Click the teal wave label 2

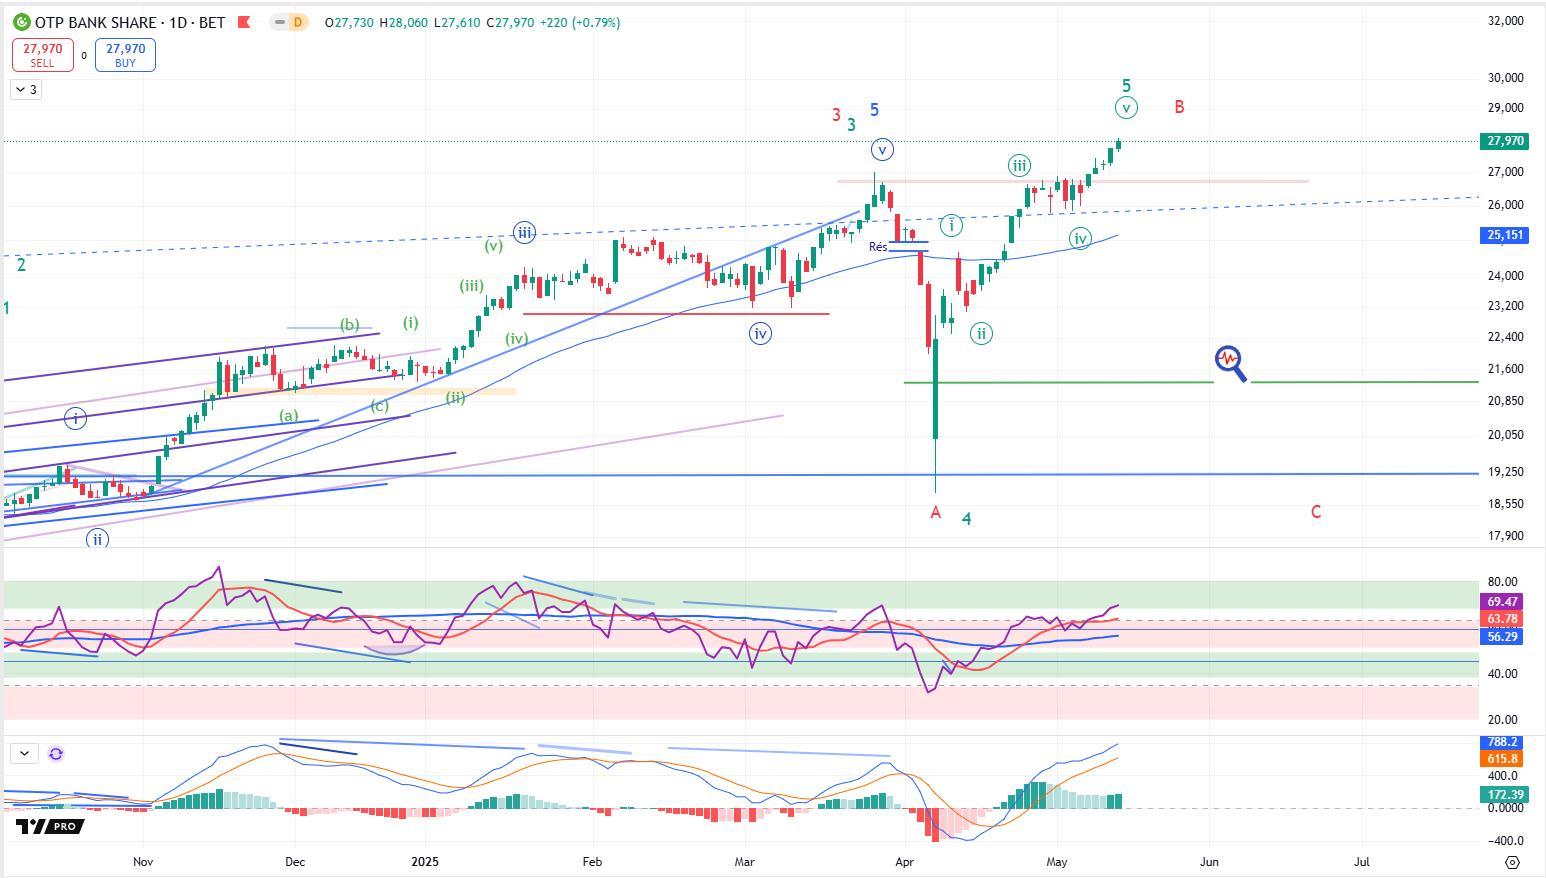pyautogui.click(x=21, y=265)
